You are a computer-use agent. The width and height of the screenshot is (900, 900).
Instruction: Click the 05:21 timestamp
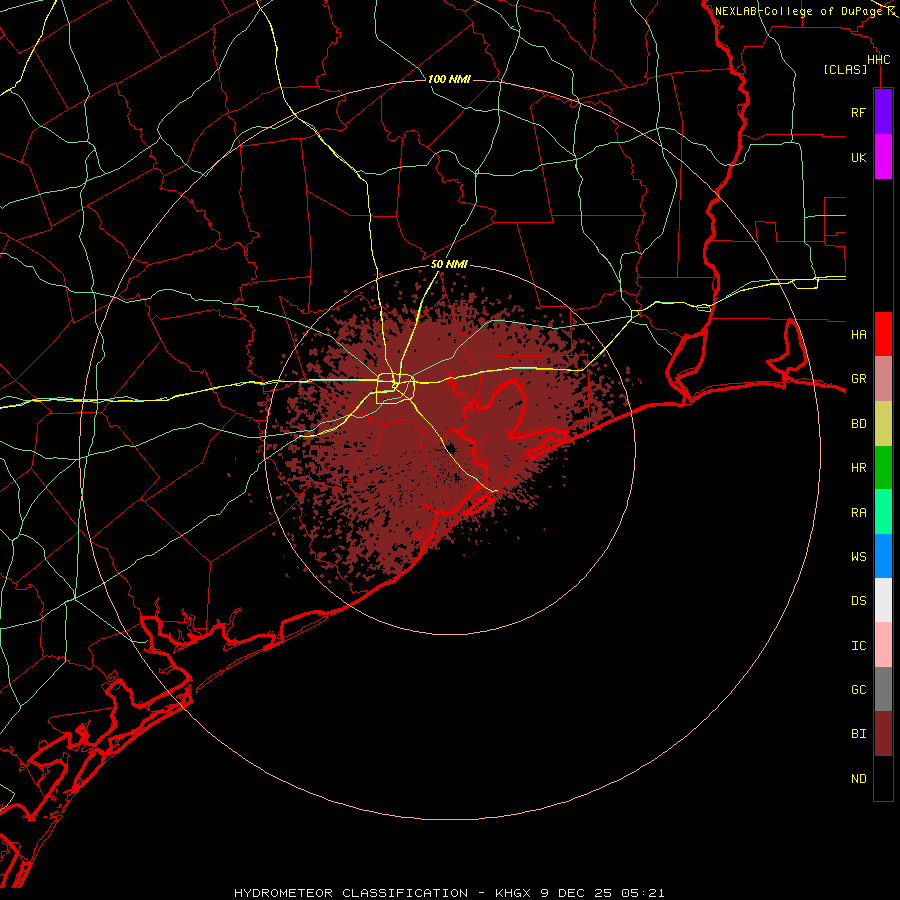tap(643, 893)
